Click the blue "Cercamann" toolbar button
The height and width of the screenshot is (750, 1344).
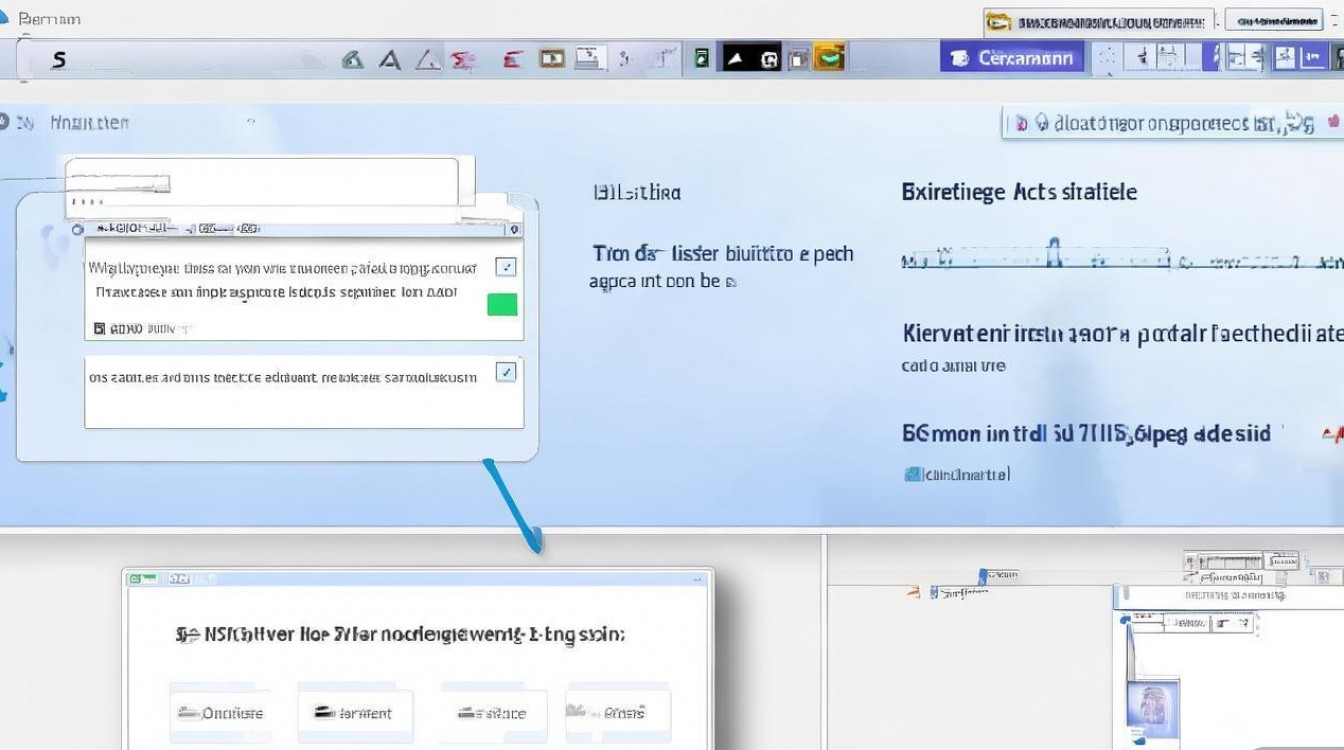1012,58
